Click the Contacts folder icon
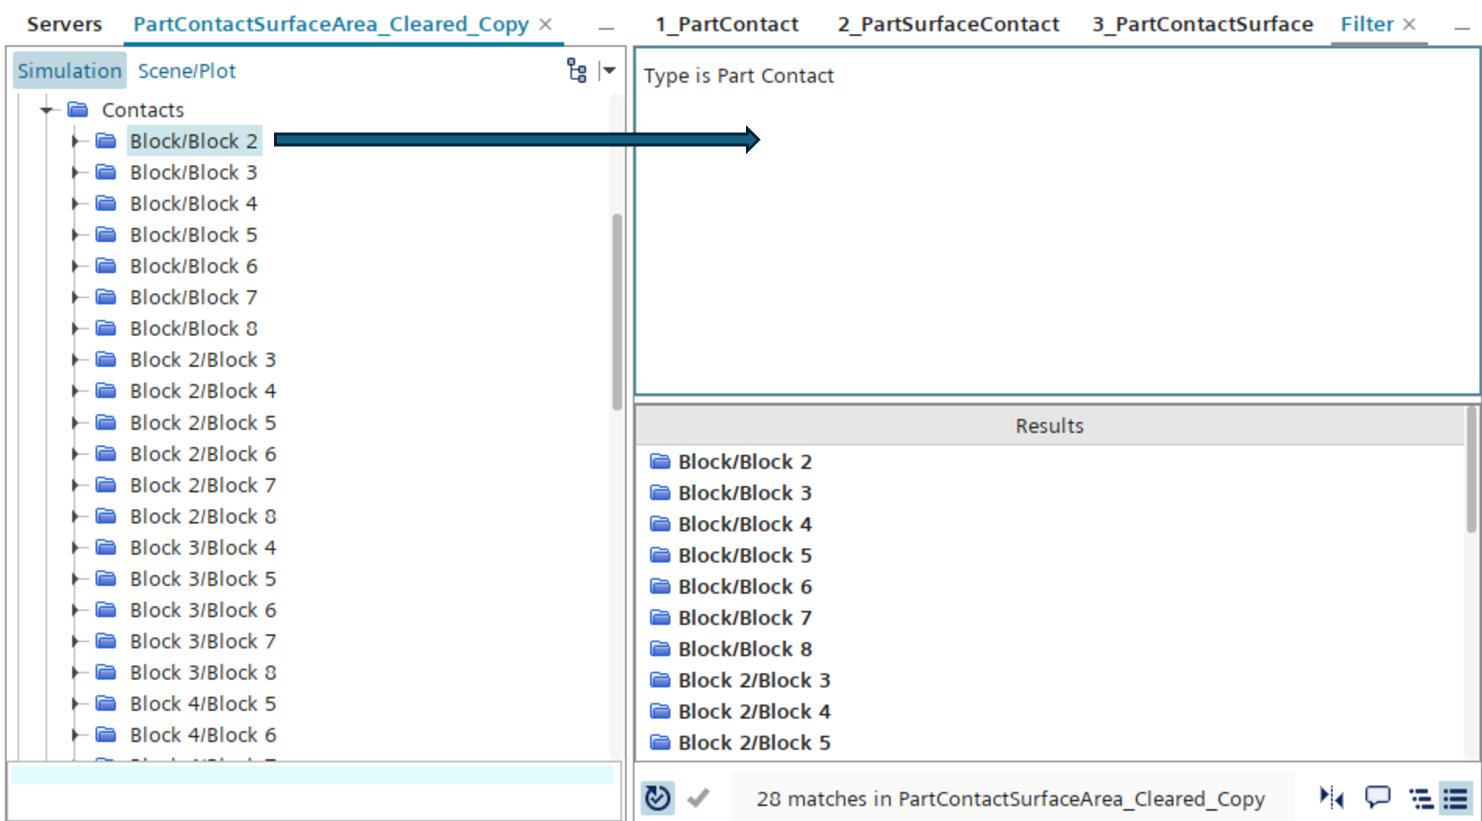This screenshot has height=821, width=1482. 78,109
